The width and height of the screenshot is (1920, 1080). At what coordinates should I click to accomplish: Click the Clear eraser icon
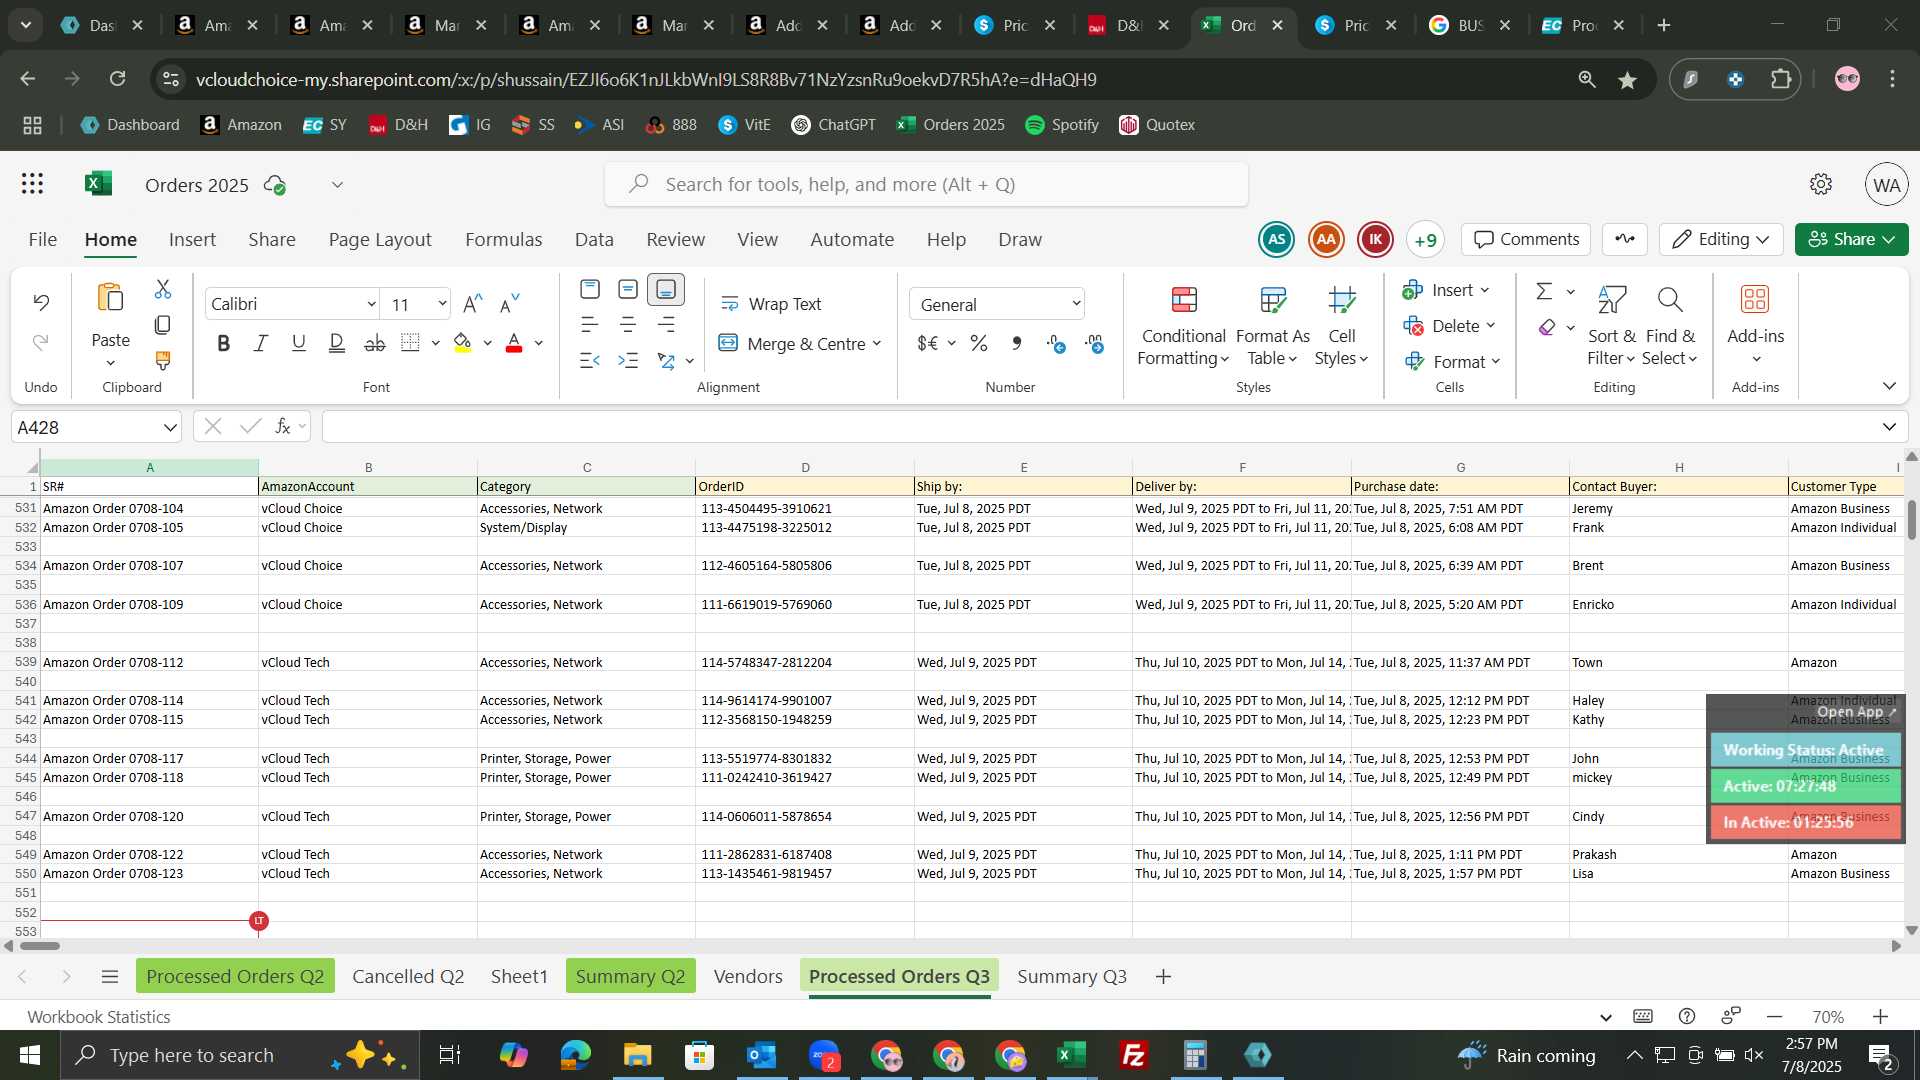click(x=1547, y=328)
